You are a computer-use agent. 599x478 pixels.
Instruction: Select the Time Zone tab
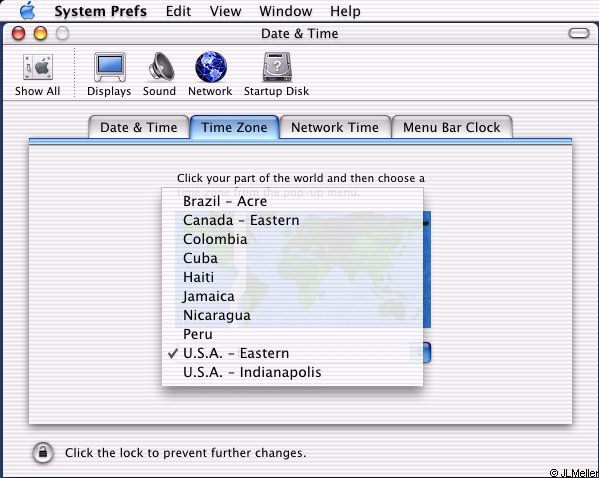click(234, 127)
